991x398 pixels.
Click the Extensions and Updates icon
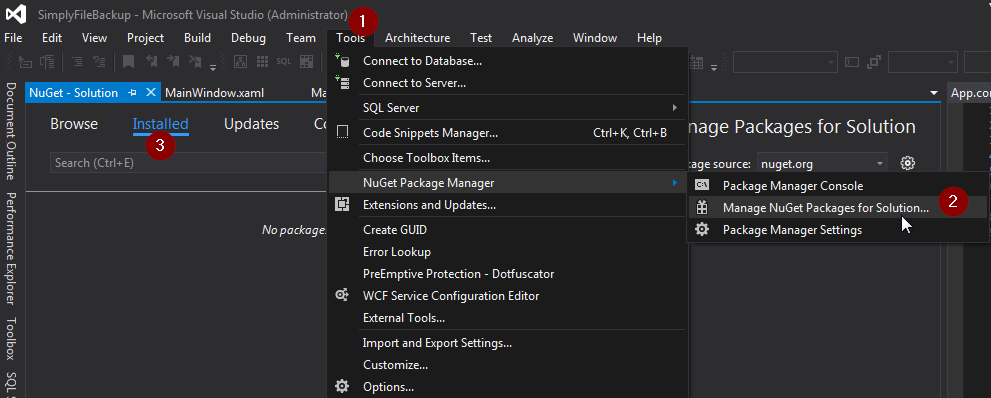(x=342, y=205)
